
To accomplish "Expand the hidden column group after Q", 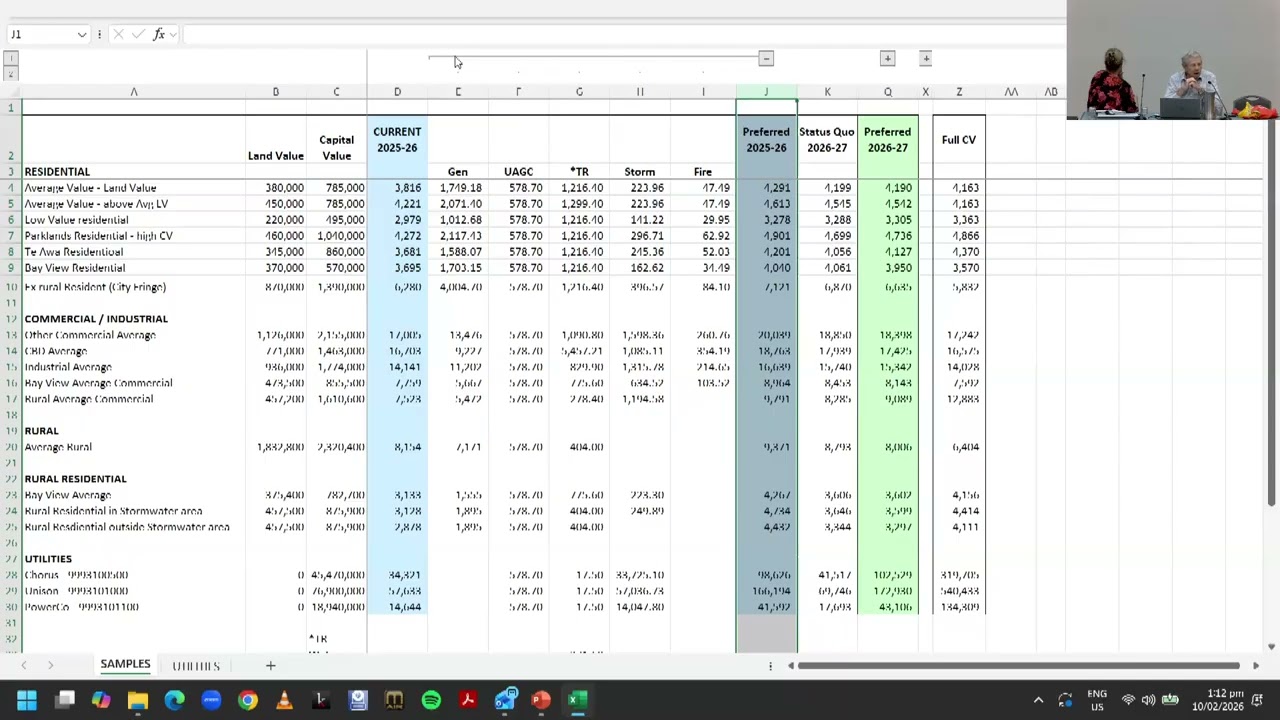I will (x=887, y=59).
